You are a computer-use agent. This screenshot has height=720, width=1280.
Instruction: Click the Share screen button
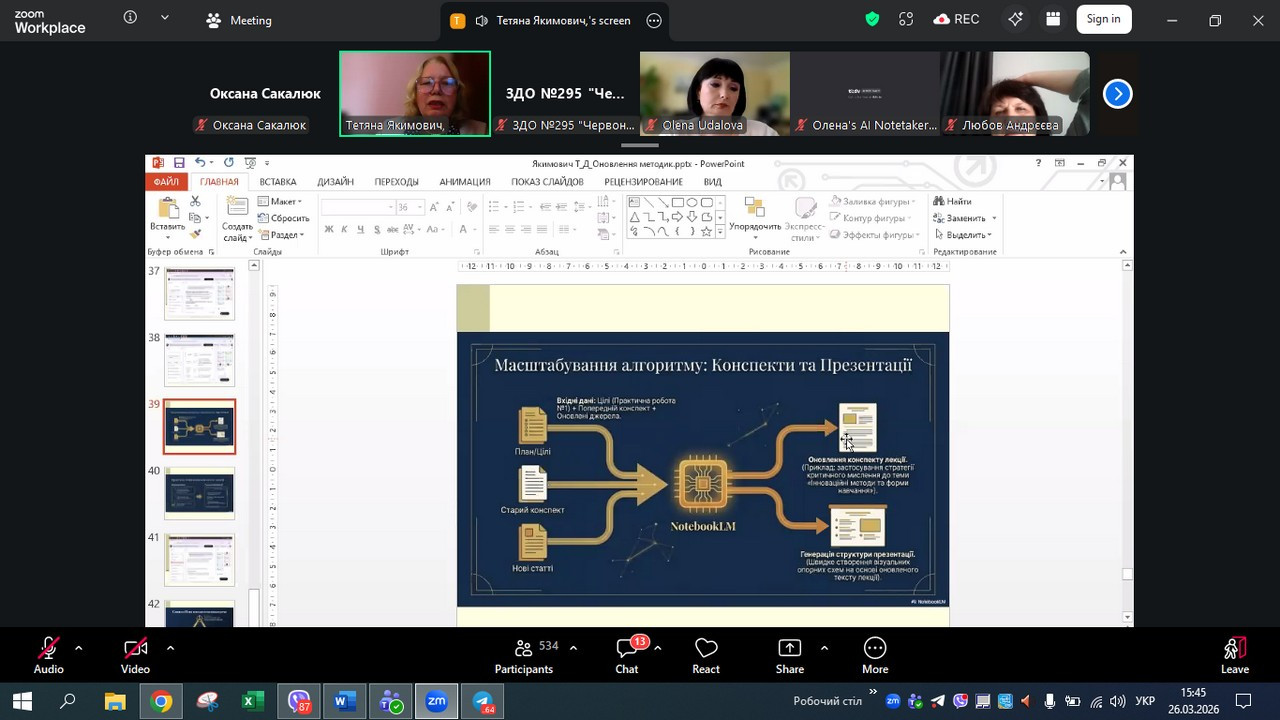(x=789, y=655)
